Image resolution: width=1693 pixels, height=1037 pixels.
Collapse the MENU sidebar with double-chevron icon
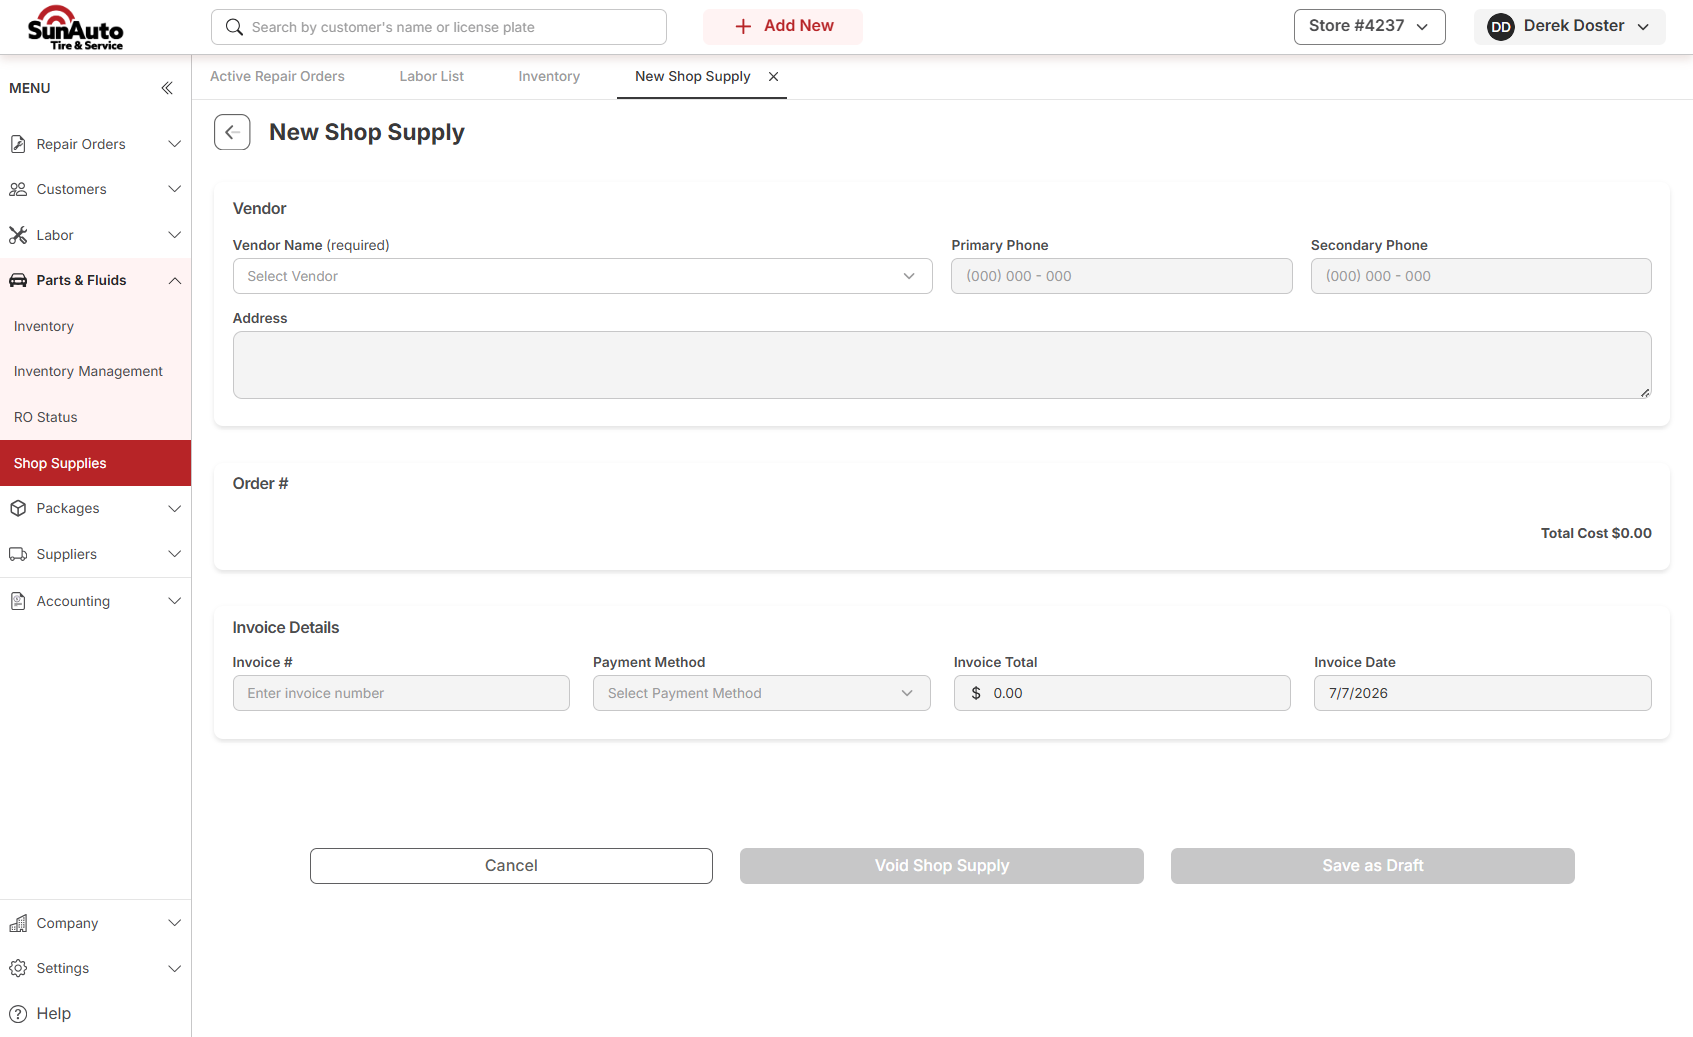(x=167, y=88)
